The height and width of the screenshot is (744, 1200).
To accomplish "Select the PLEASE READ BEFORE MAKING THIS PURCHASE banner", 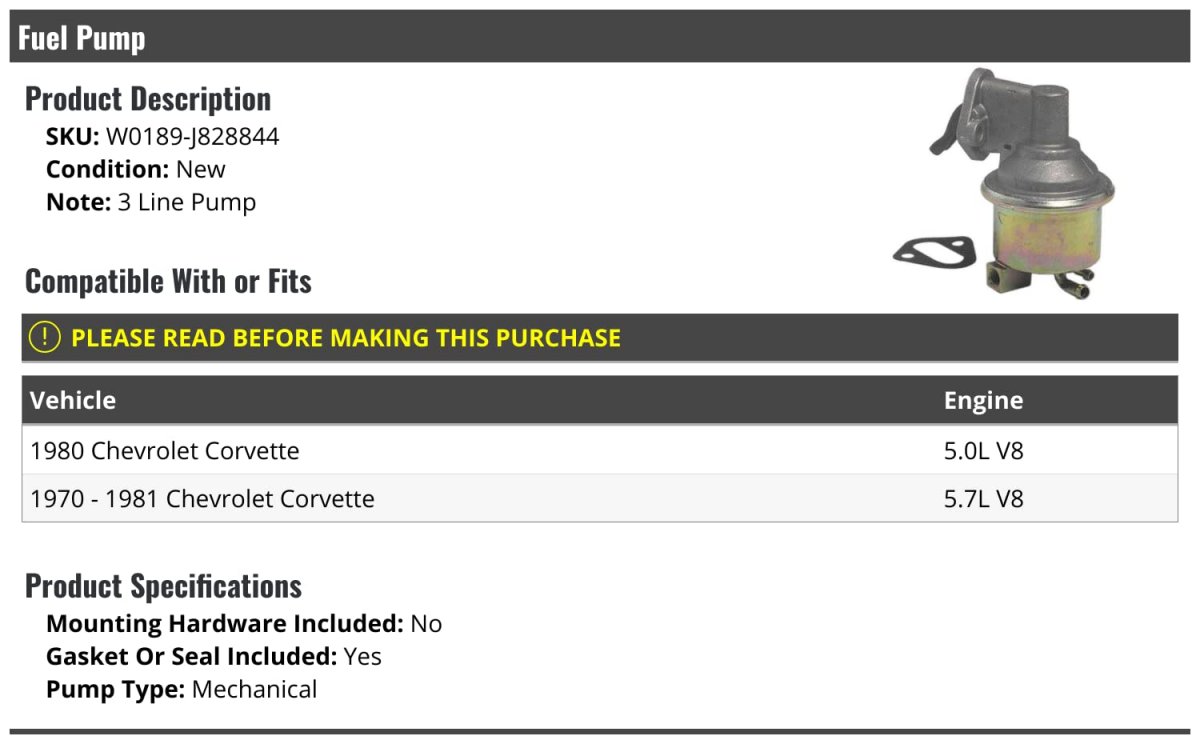I will coord(600,338).
